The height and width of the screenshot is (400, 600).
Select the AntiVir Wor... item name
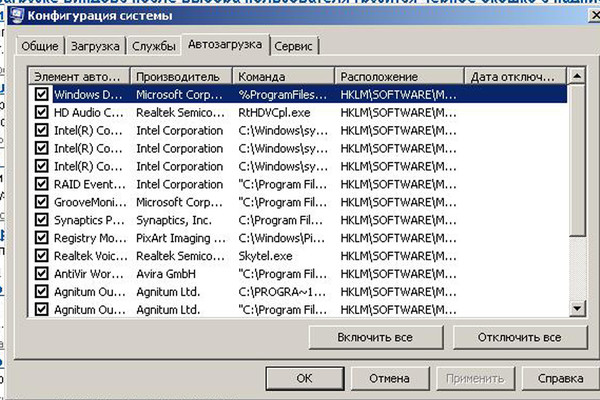click(88, 274)
